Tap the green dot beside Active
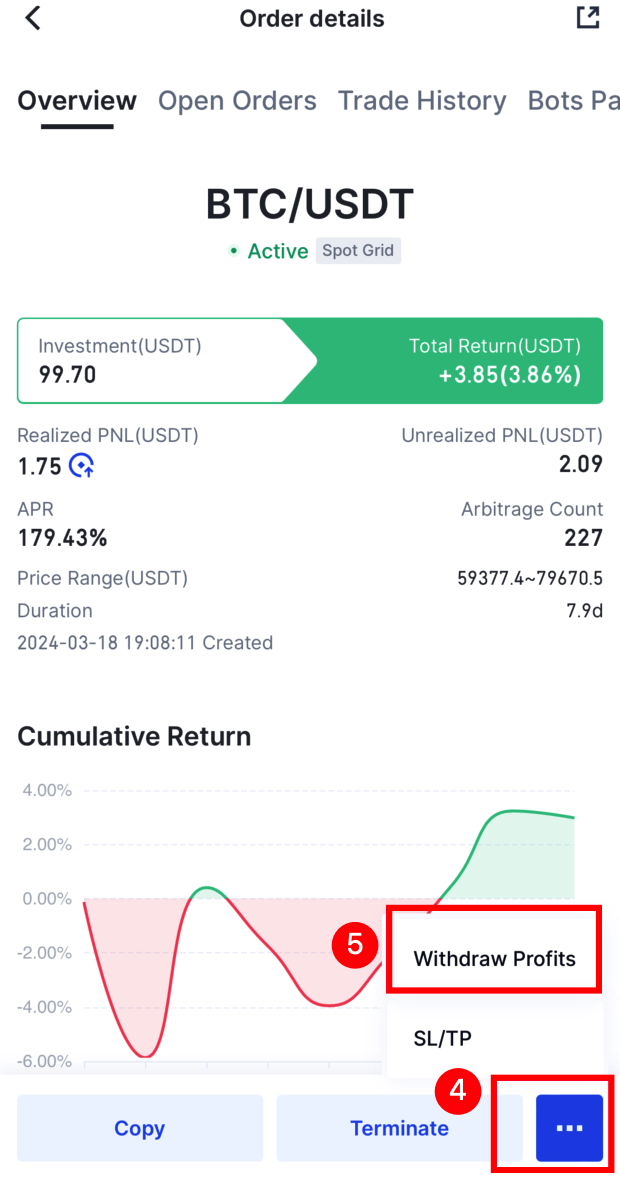The image size is (620, 1178). (x=234, y=251)
